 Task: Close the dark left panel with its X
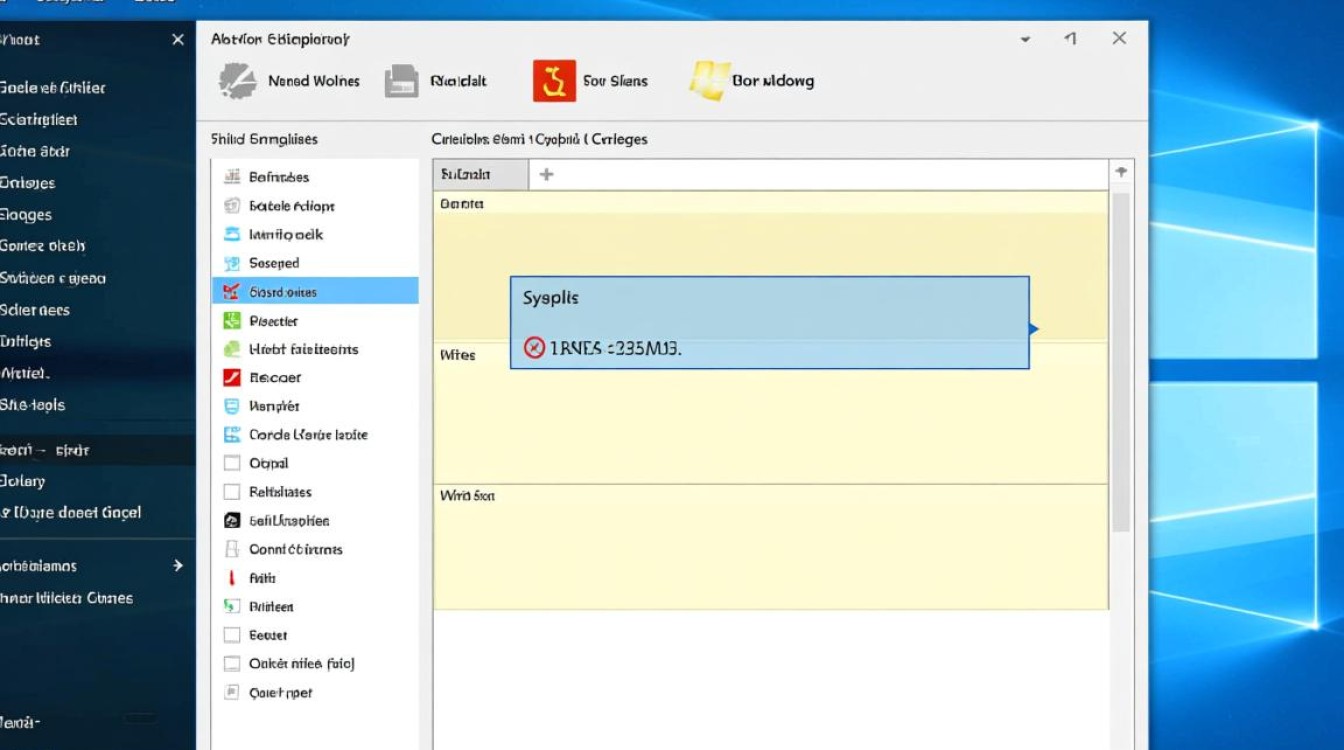point(178,40)
